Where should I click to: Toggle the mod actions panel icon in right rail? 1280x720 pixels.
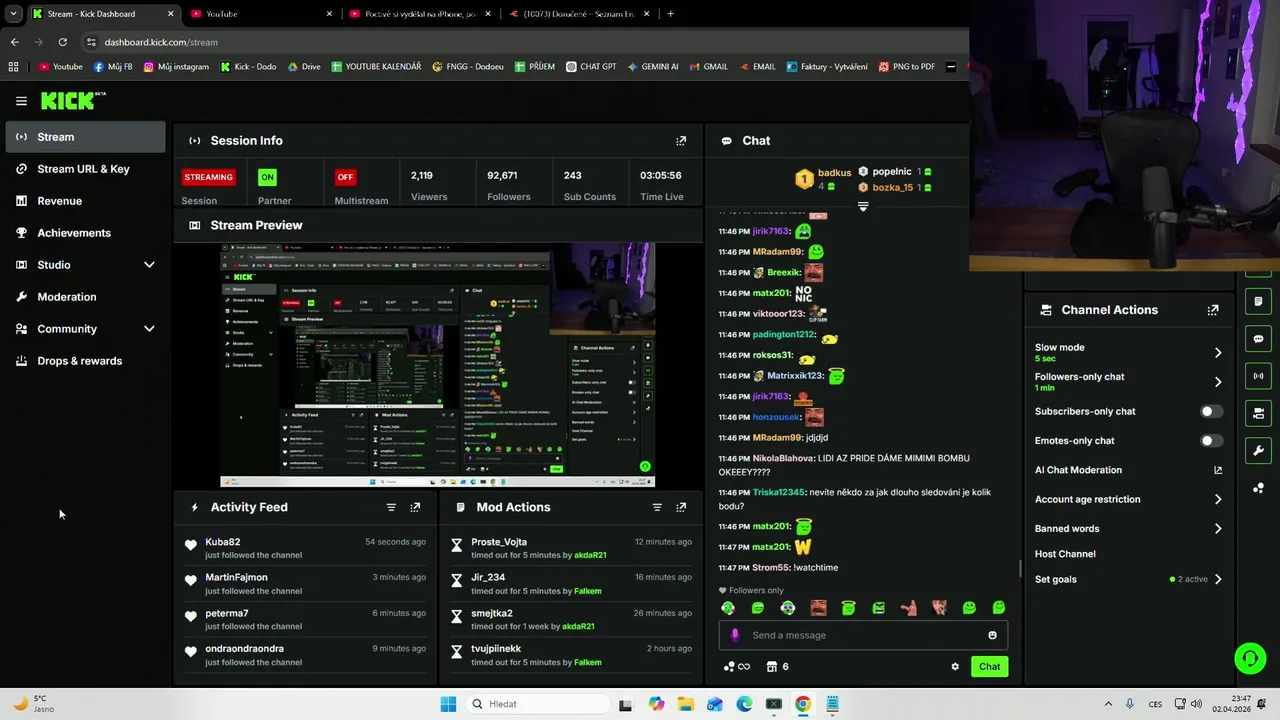click(x=1258, y=302)
